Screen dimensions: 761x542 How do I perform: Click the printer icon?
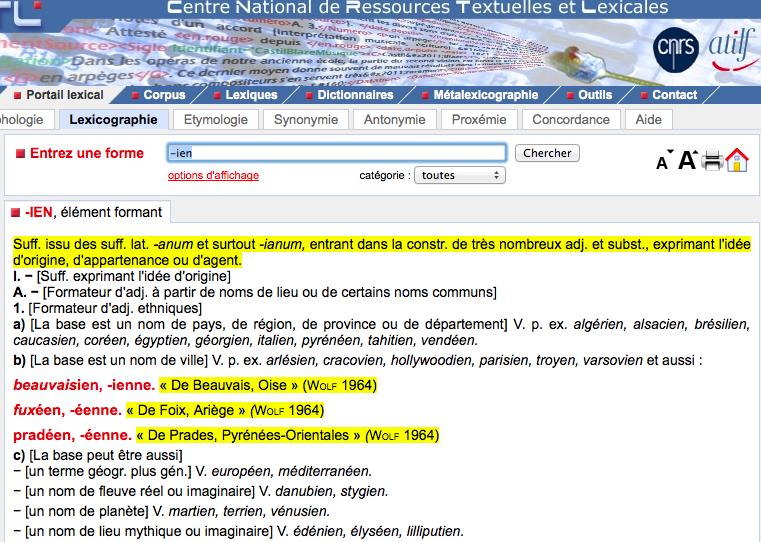coord(712,160)
